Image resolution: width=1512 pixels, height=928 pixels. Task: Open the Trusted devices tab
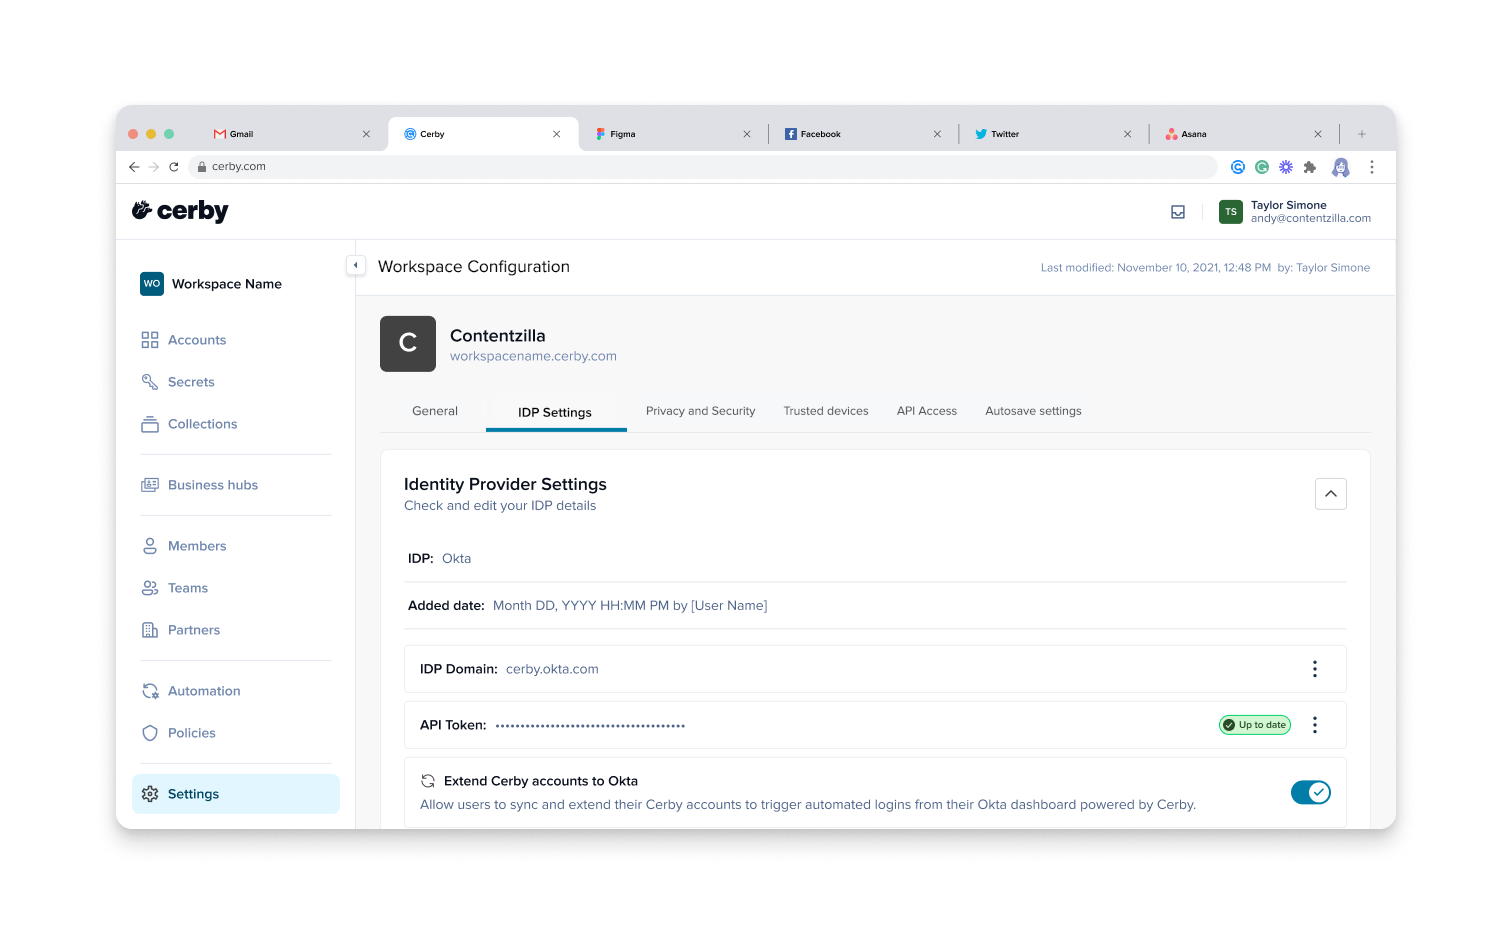point(826,411)
